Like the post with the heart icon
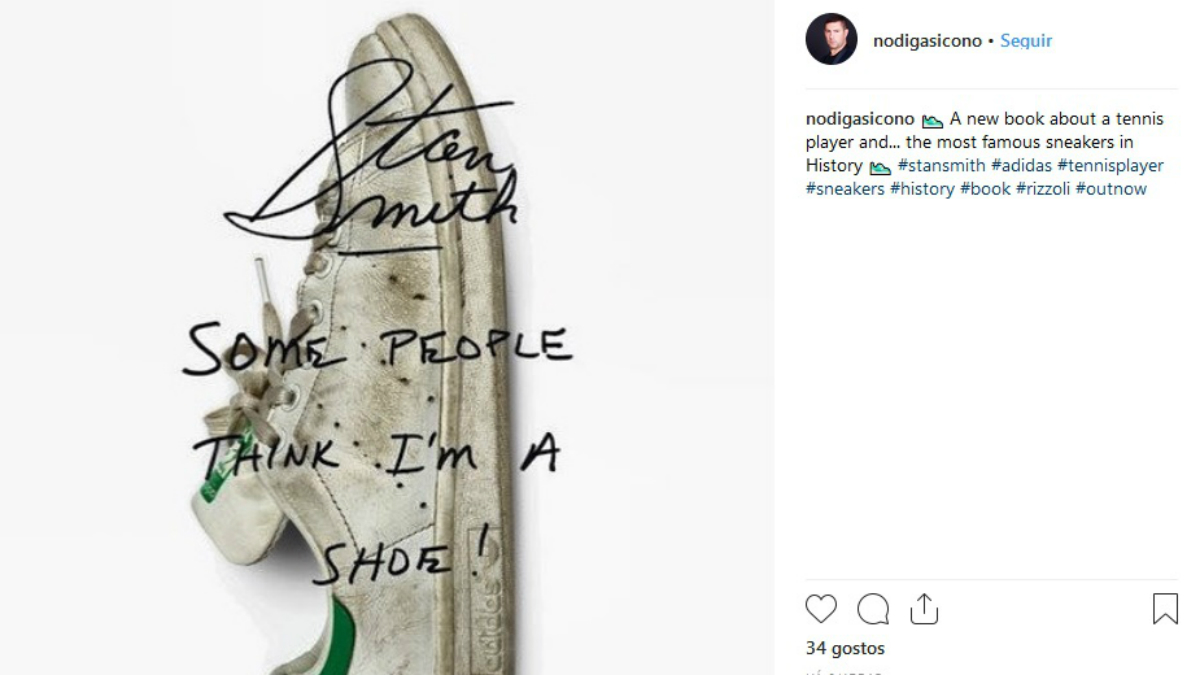The image size is (1200, 675). [821, 609]
